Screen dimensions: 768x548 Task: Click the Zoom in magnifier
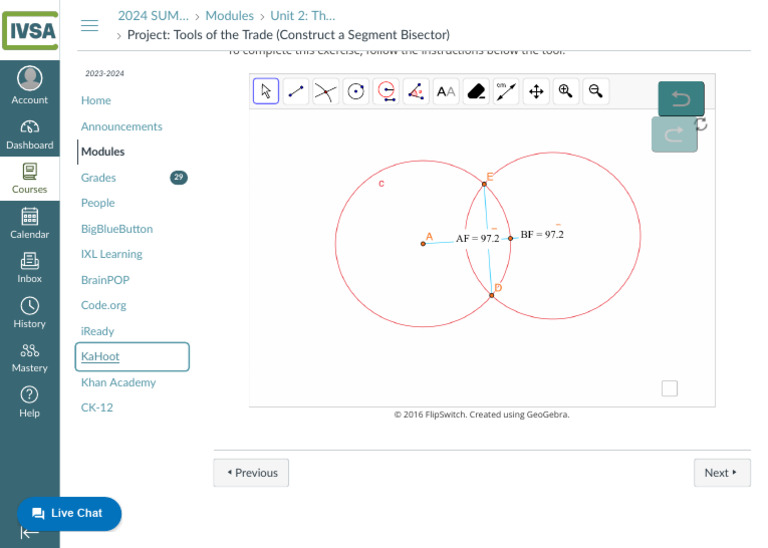click(566, 91)
